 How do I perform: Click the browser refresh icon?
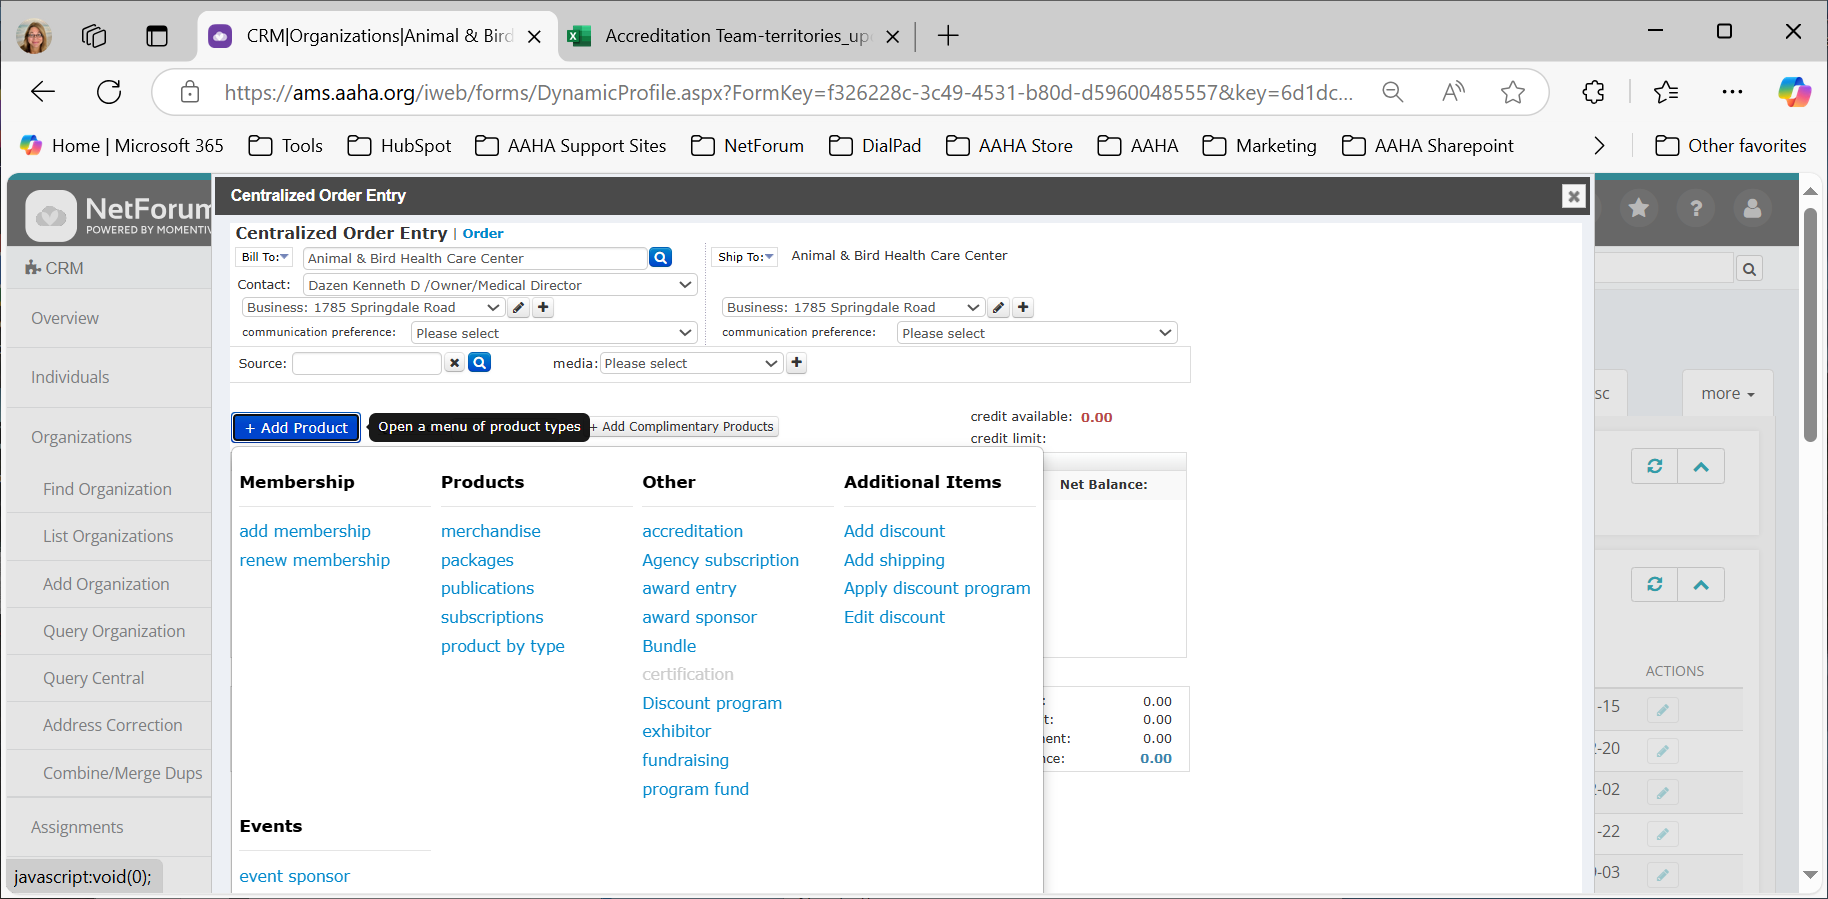(109, 93)
